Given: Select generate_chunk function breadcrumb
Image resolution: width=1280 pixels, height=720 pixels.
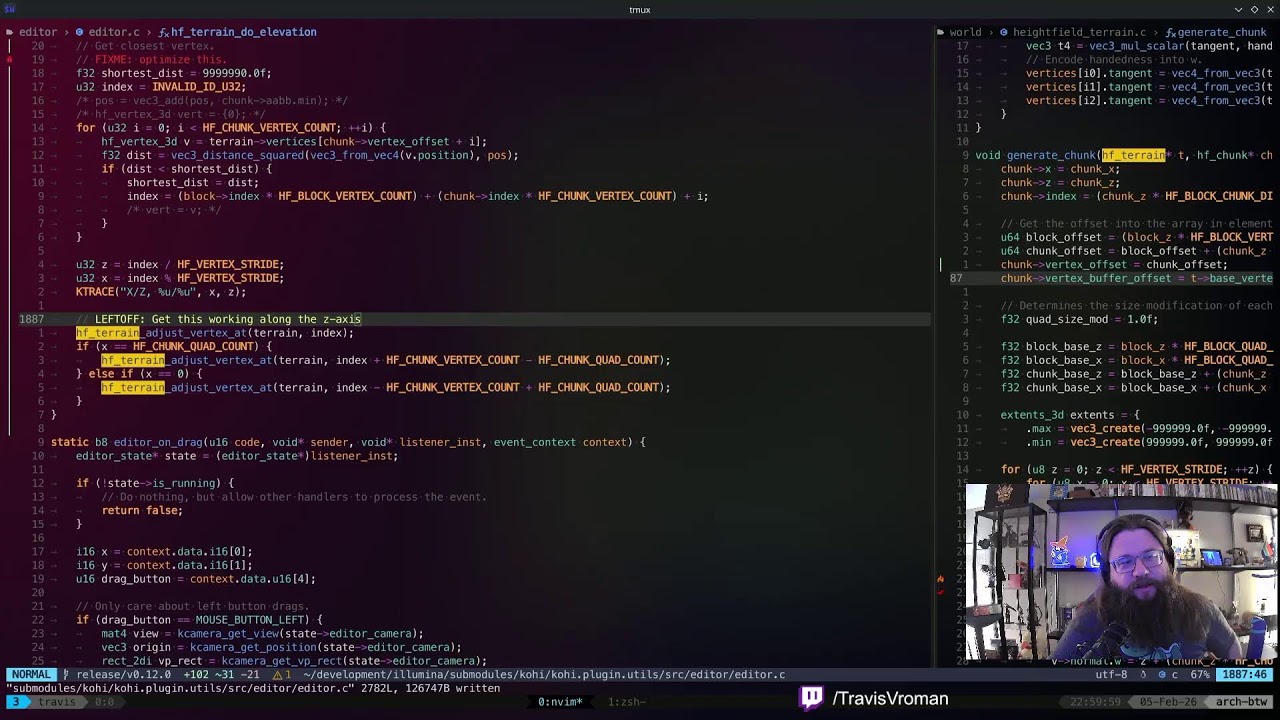Looking at the screenshot, I should click(1215, 32).
